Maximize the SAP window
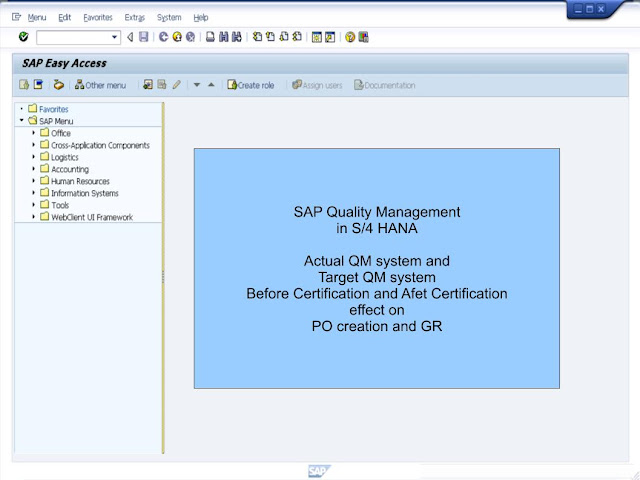640x480 pixels. pyautogui.click(x=589, y=9)
